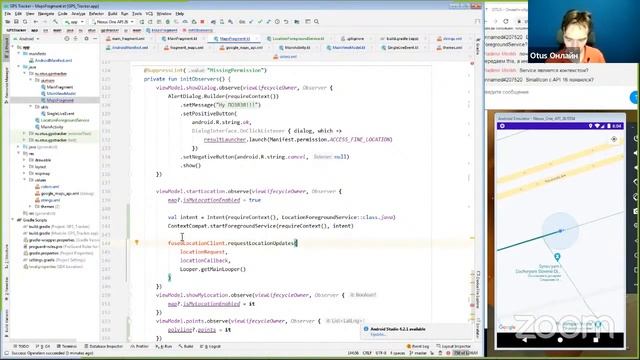Click the yellow intention lightbulb in gutter
The height and width of the screenshot is (360, 640).
click(137, 242)
